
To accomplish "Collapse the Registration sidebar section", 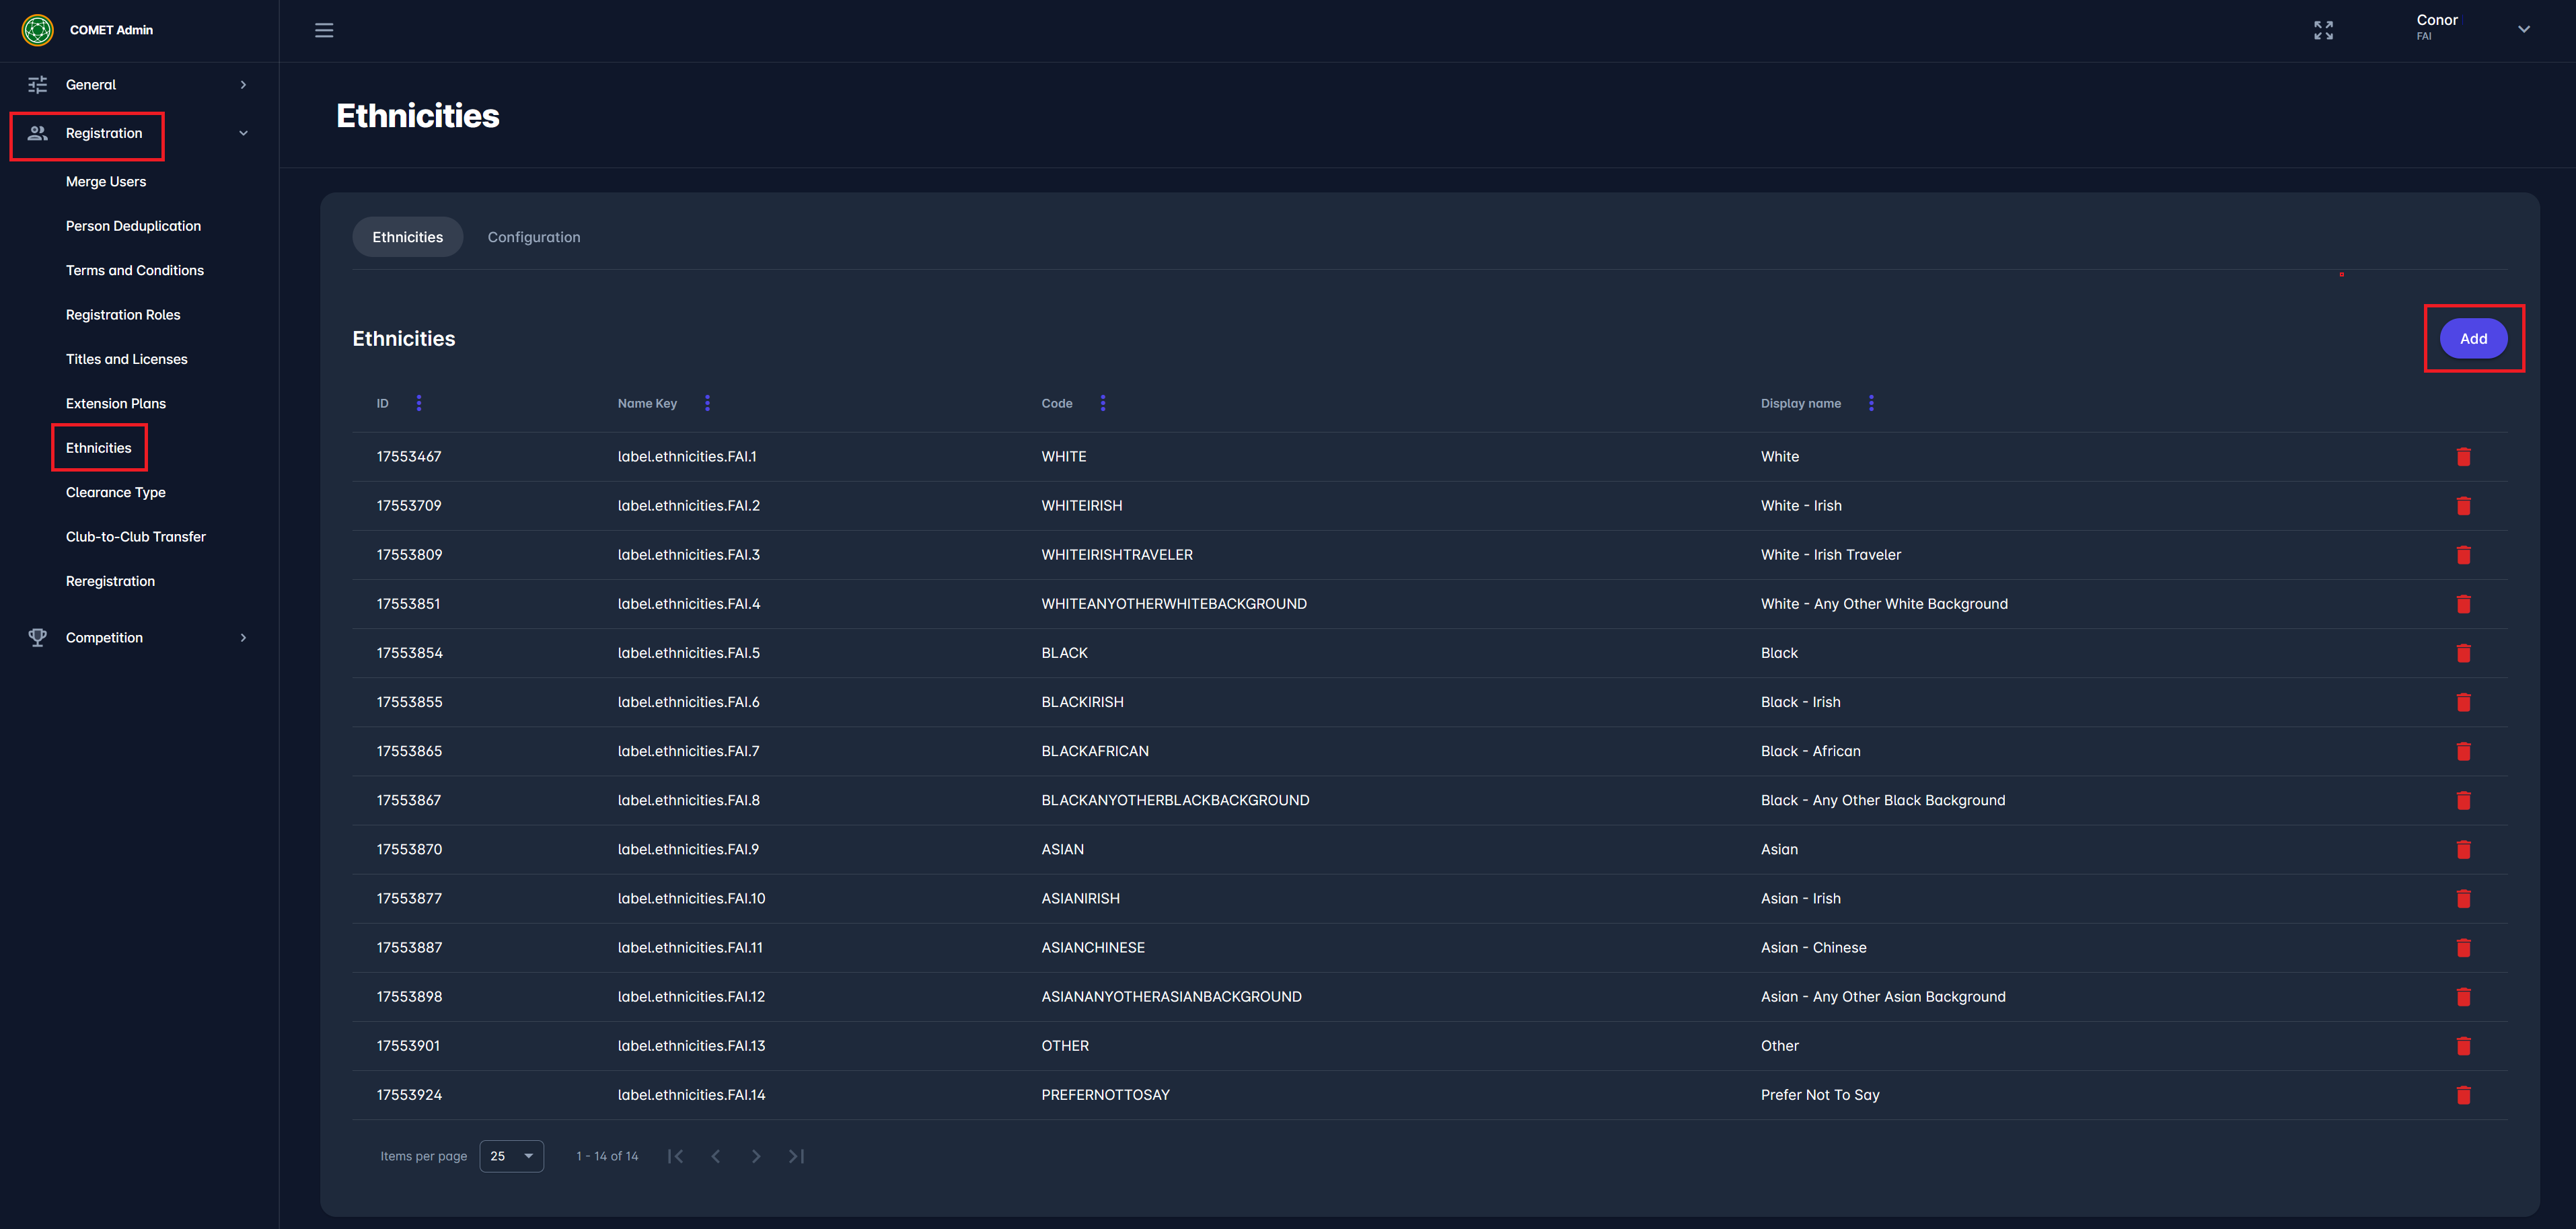I will pos(243,133).
